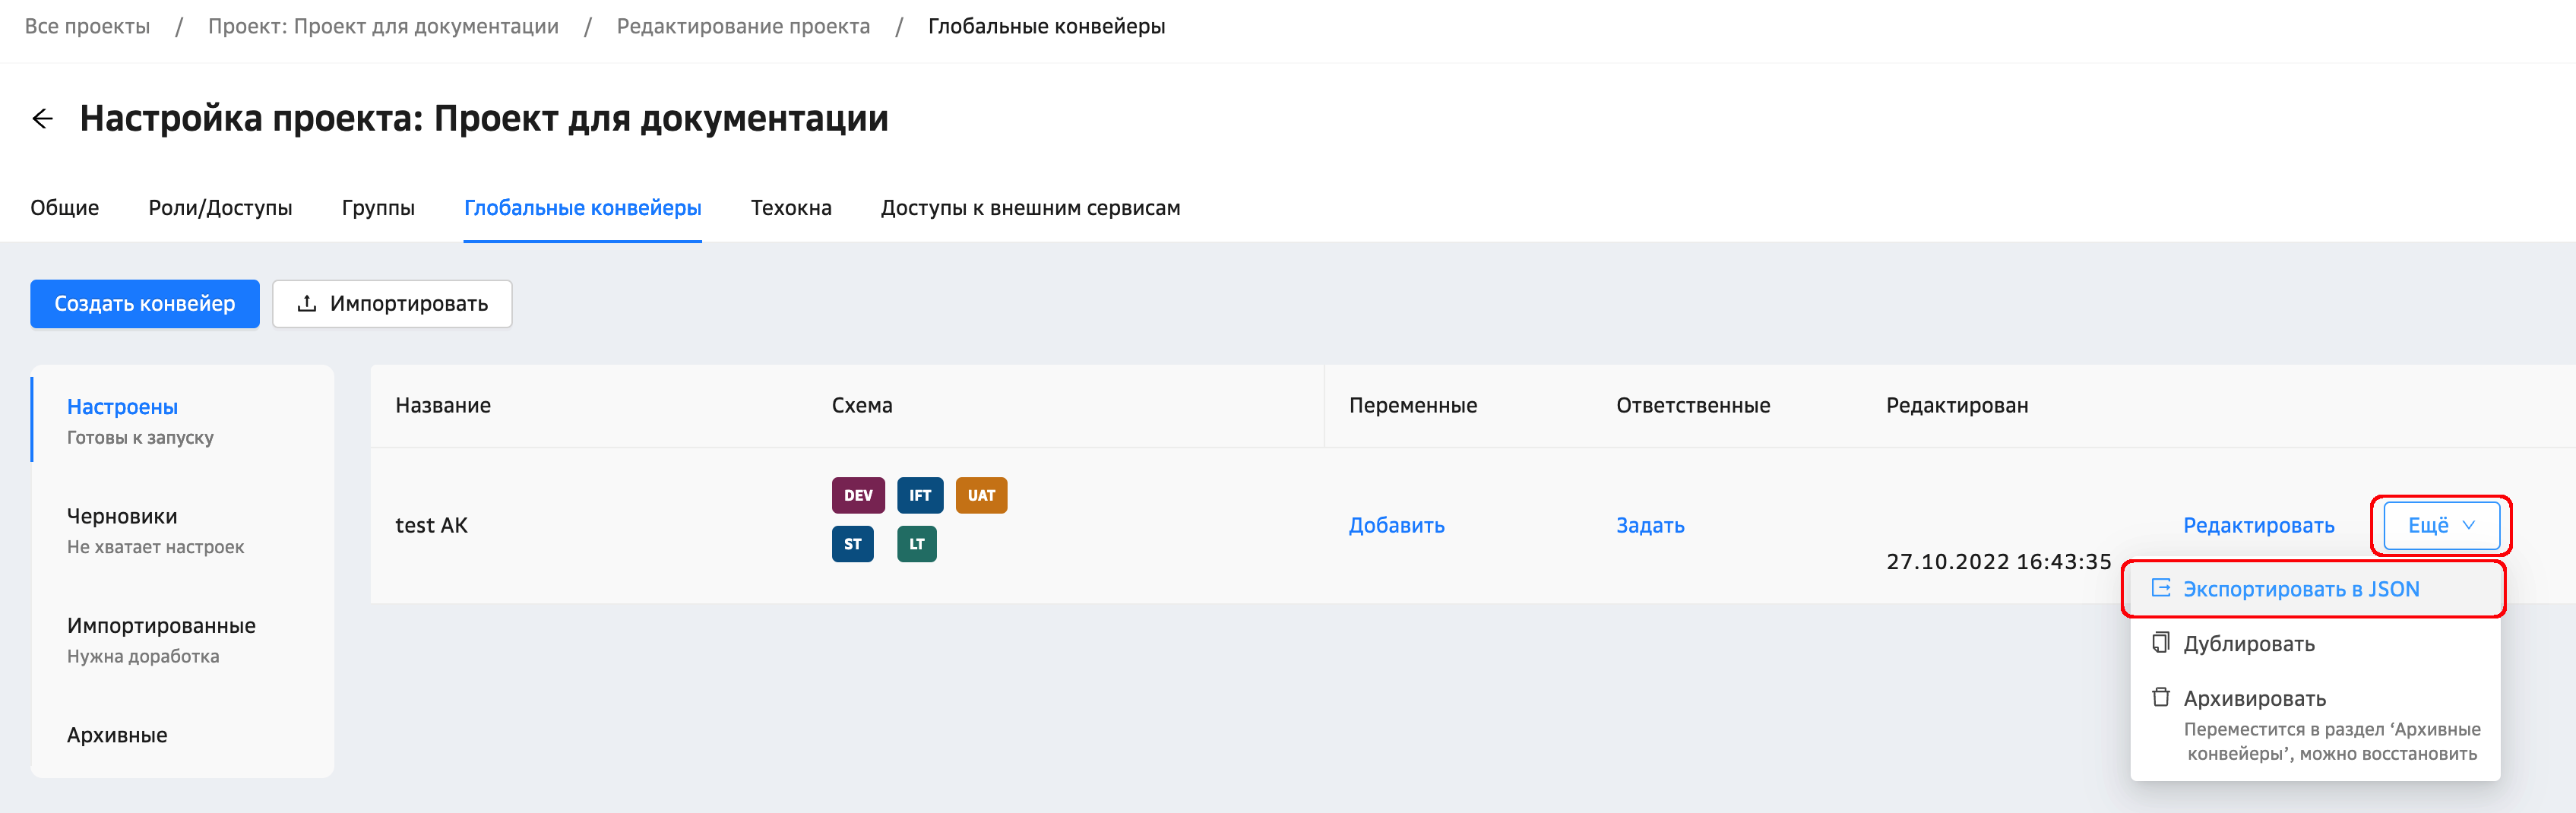Screen dimensions: 2576x813
Task: Open Доступы к внешним сервисам tab
Action: [1029, 208]
